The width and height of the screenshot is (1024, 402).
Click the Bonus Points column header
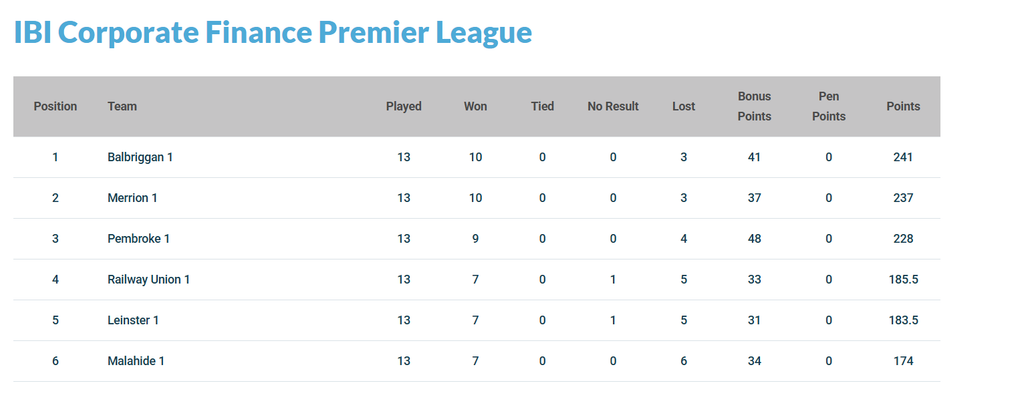(754, 106)
